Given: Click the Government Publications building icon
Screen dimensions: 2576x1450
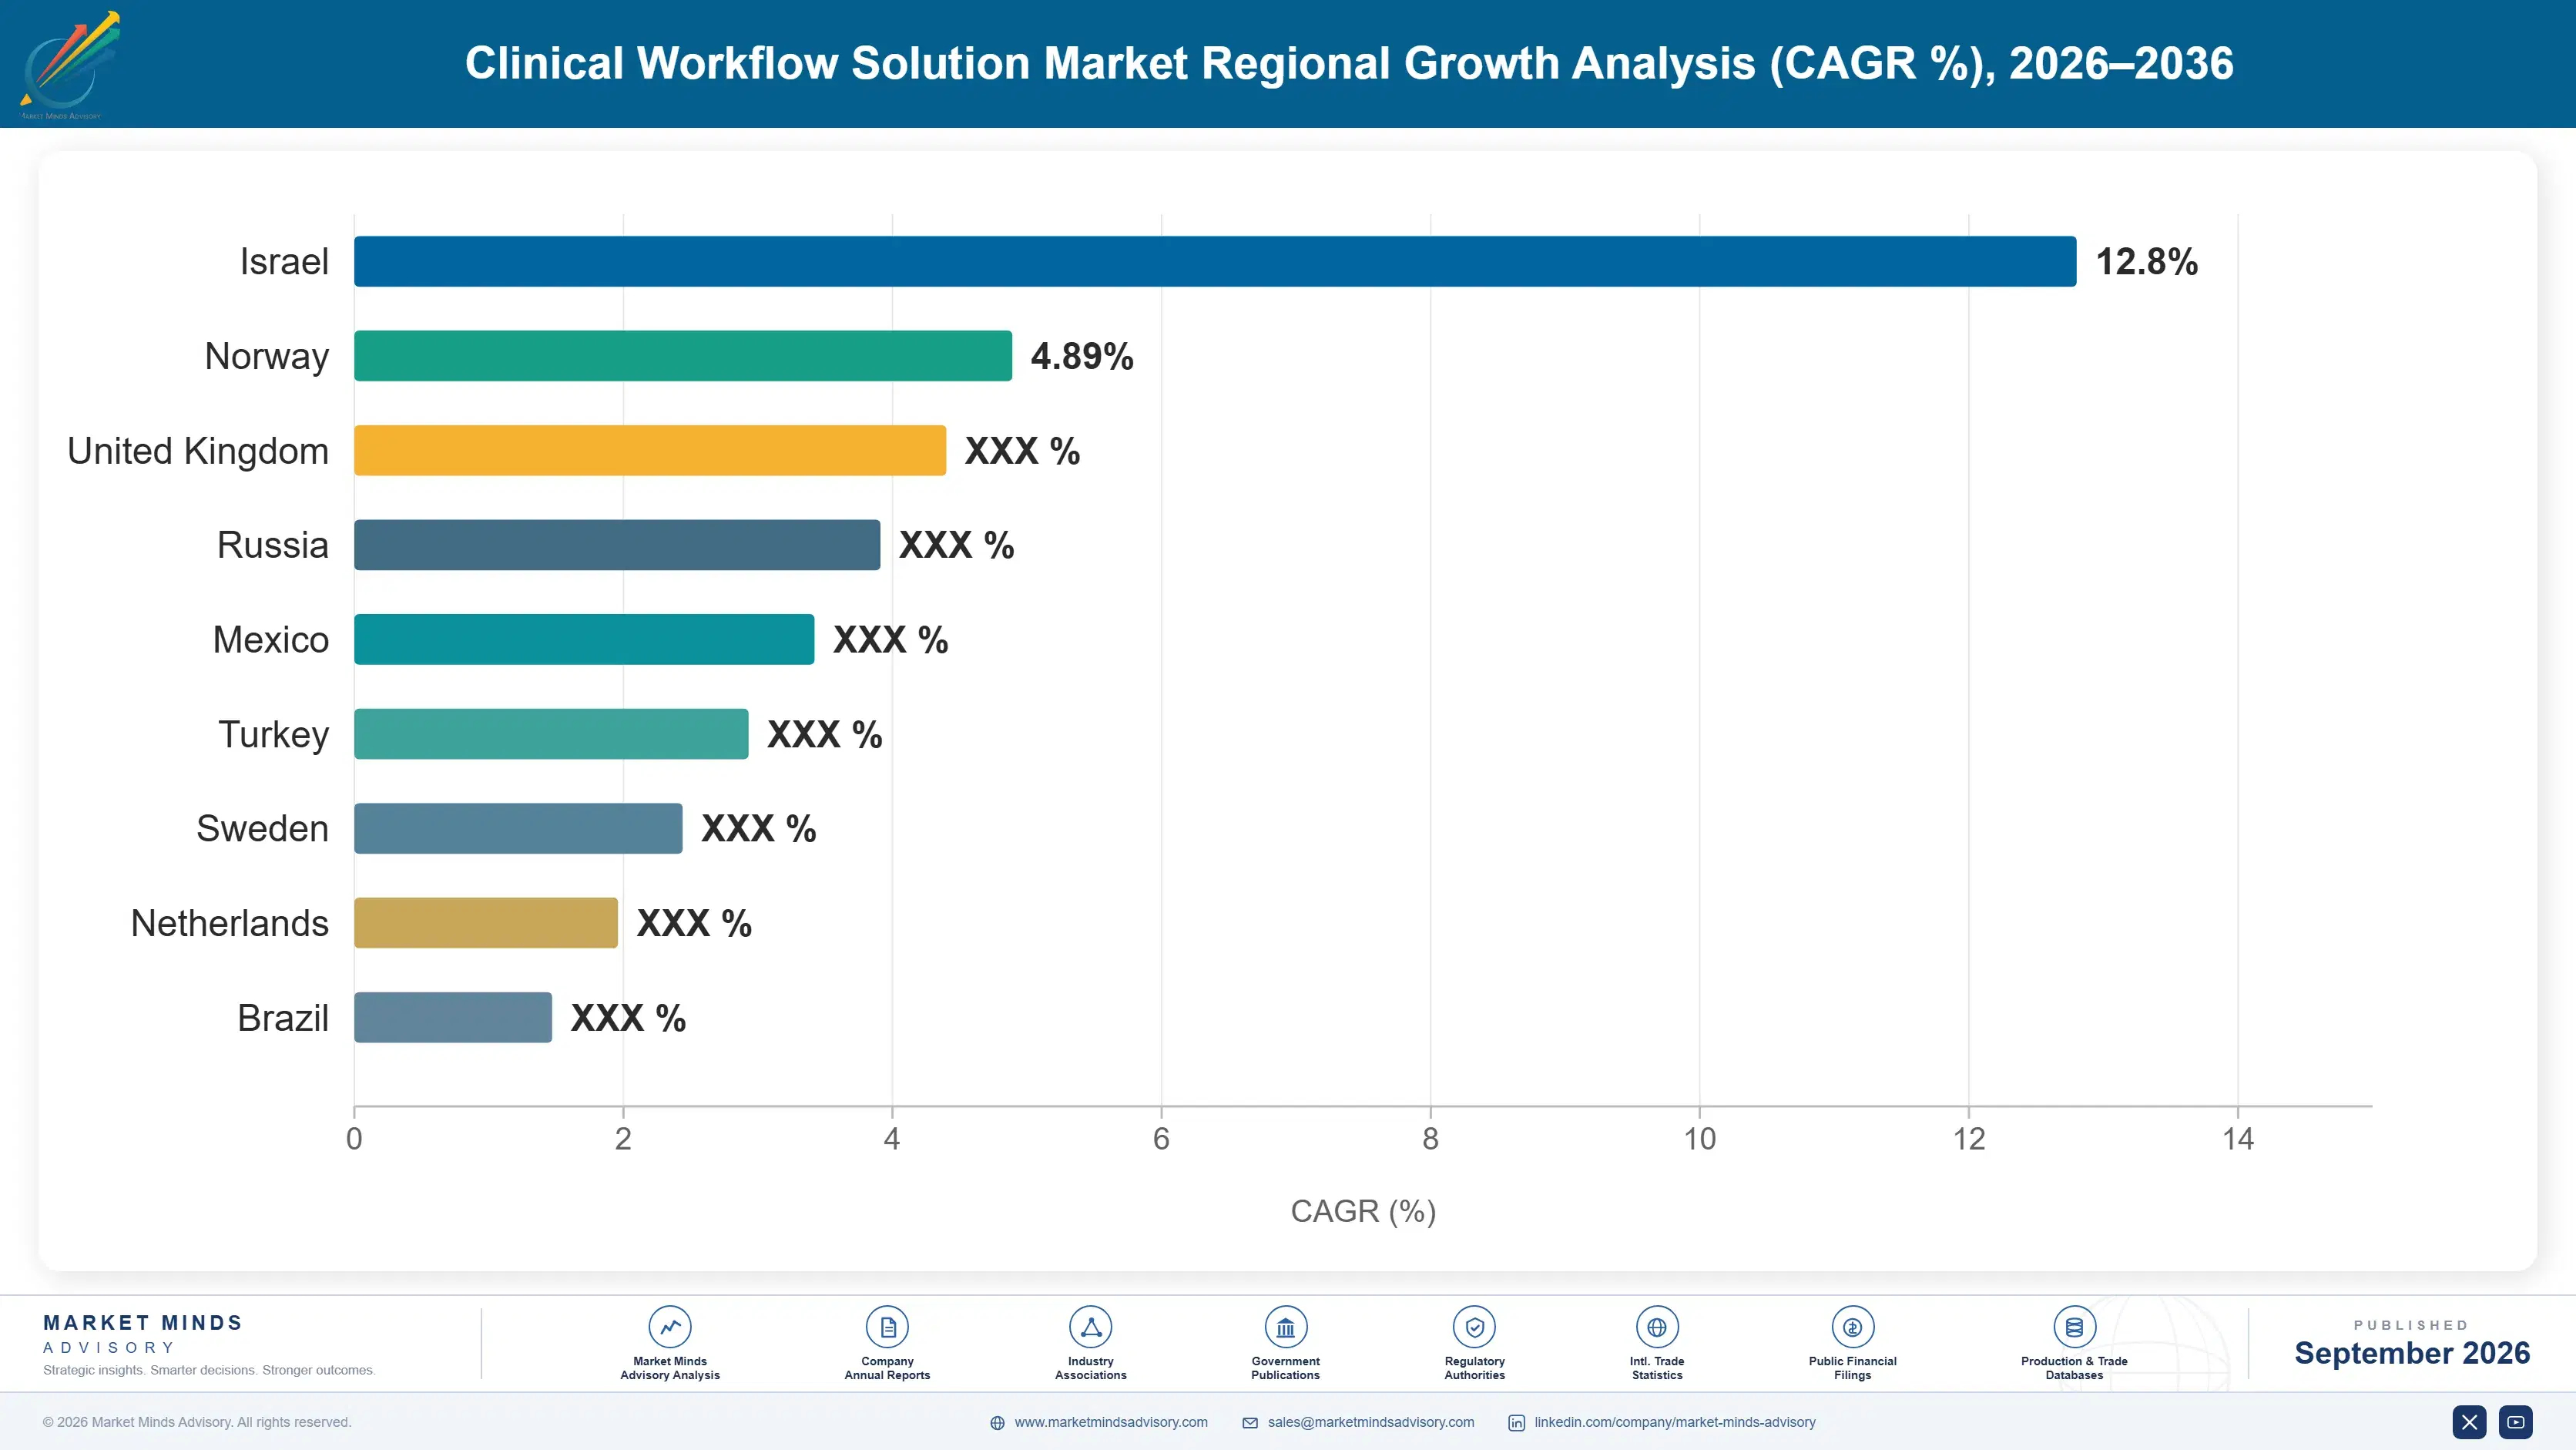Looking at the screenshot, I should pos(1286,1327).
